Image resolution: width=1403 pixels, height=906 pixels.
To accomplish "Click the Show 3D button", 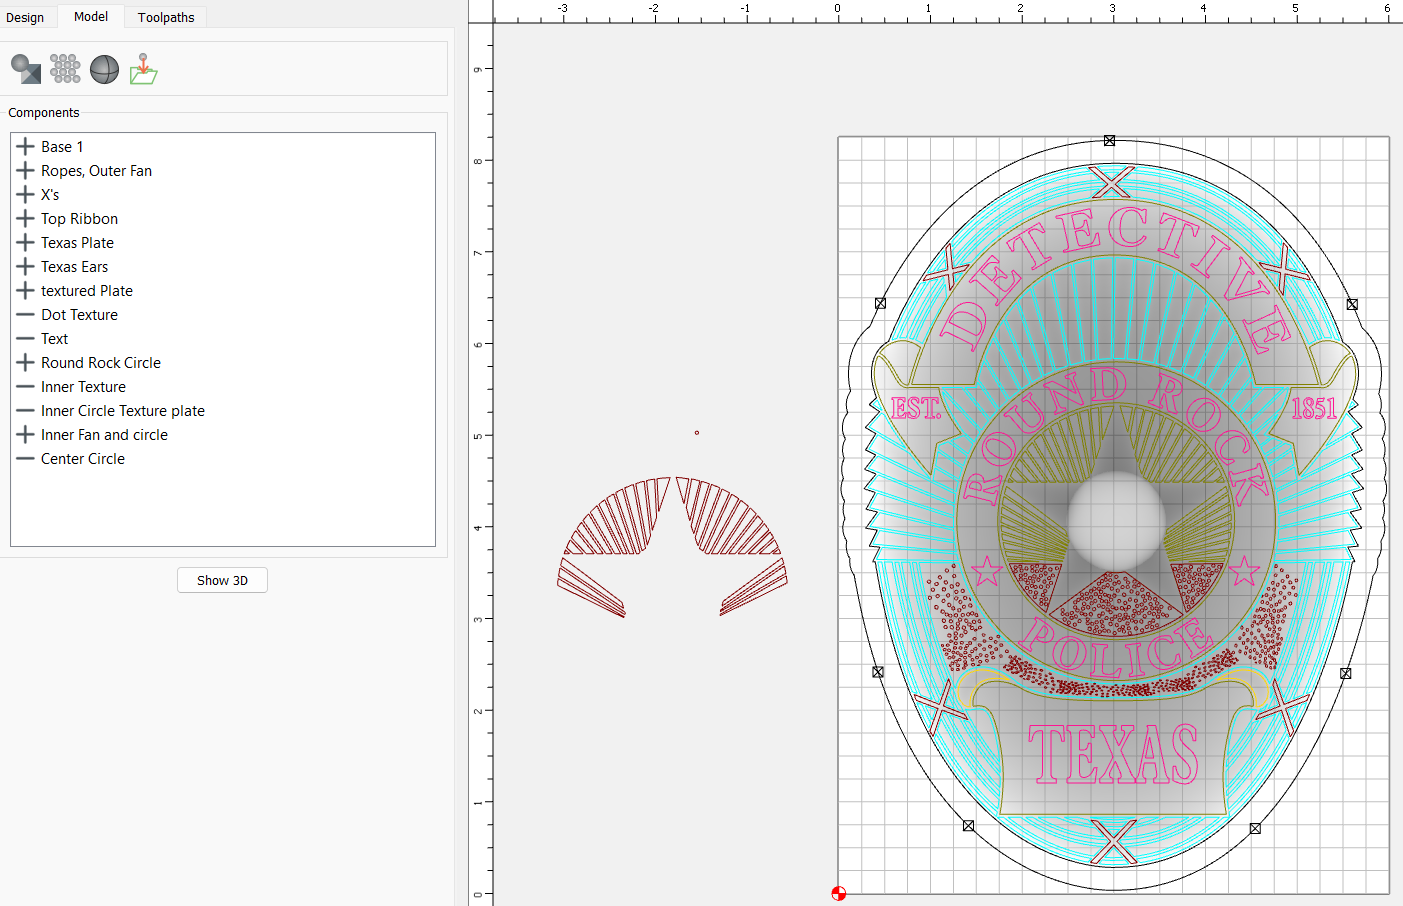I will tap(222, 580).
